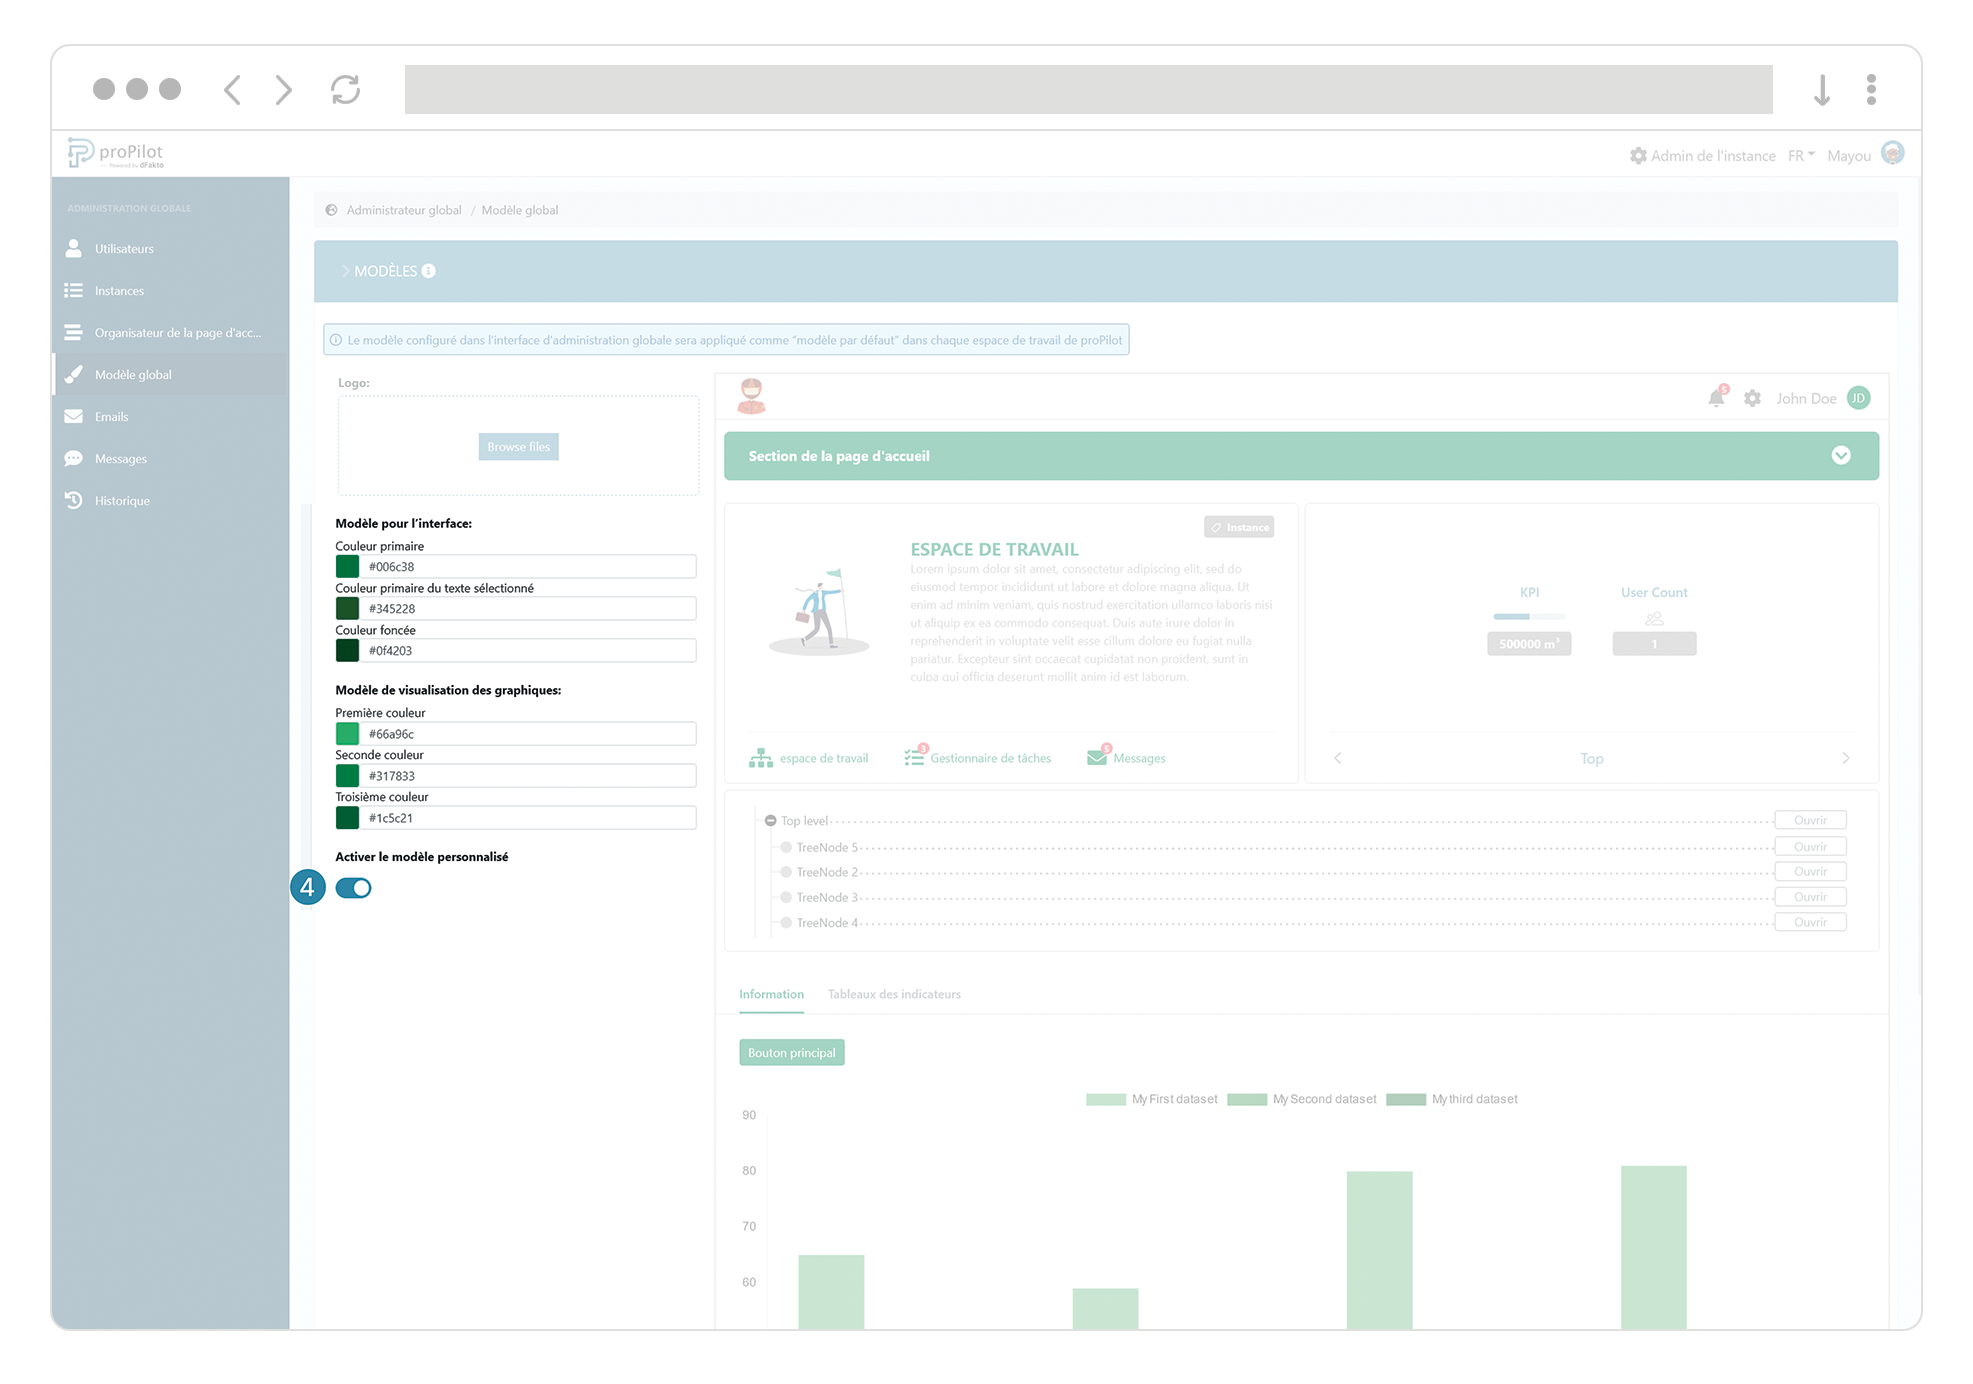Toggle Activer le modèle personnalisé switch
This screenshot has width=1973, height=1384.
coord(353,888)
